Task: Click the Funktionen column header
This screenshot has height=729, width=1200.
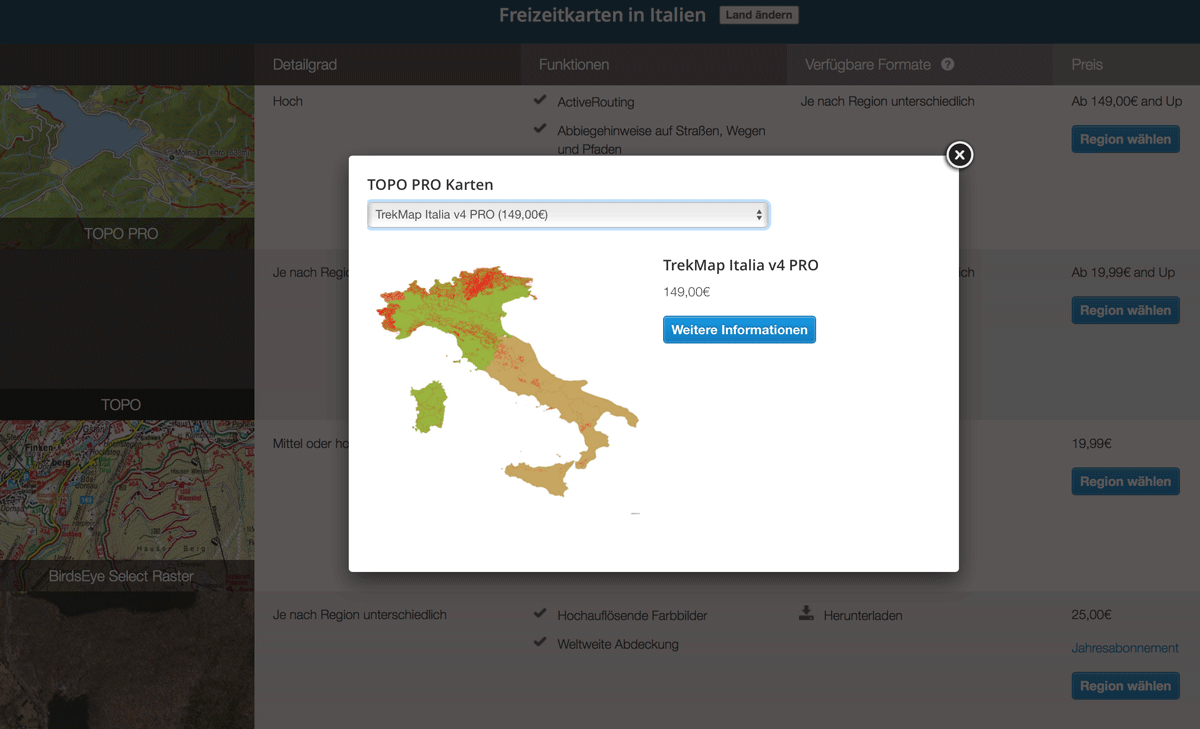Action: click(574, 65)
